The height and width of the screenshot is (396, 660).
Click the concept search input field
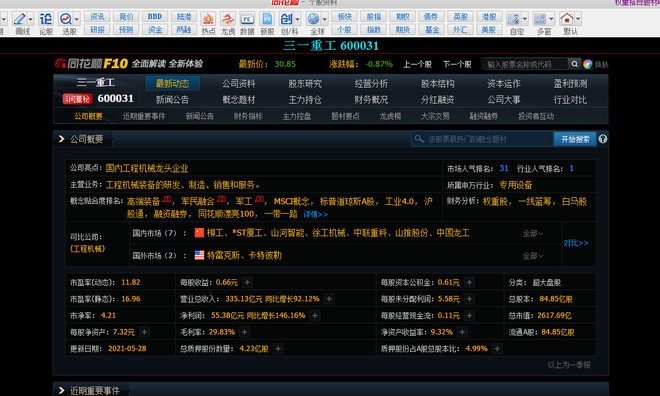click(x=482, y=139)
